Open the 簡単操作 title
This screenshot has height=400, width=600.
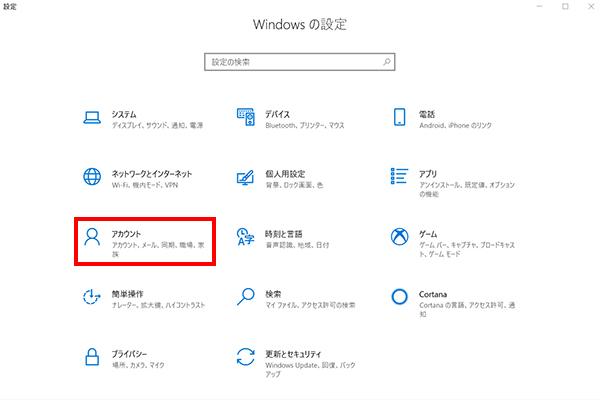click(127, 294)
